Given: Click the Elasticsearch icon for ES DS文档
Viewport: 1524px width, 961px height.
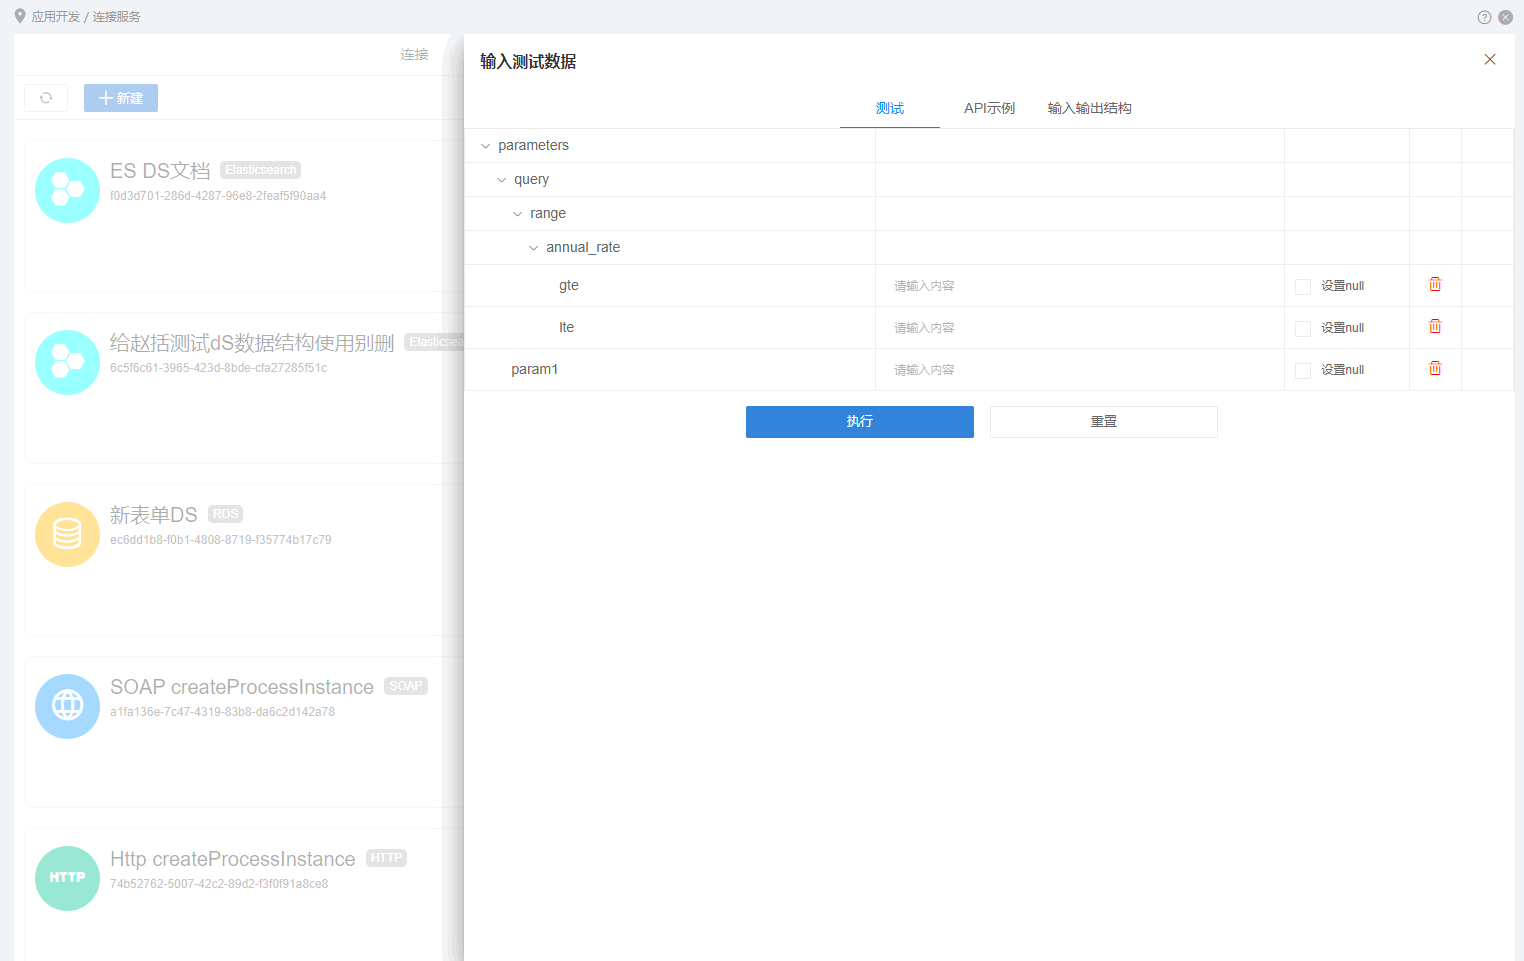Looking at the screenshot, I should tap(67, 190).
